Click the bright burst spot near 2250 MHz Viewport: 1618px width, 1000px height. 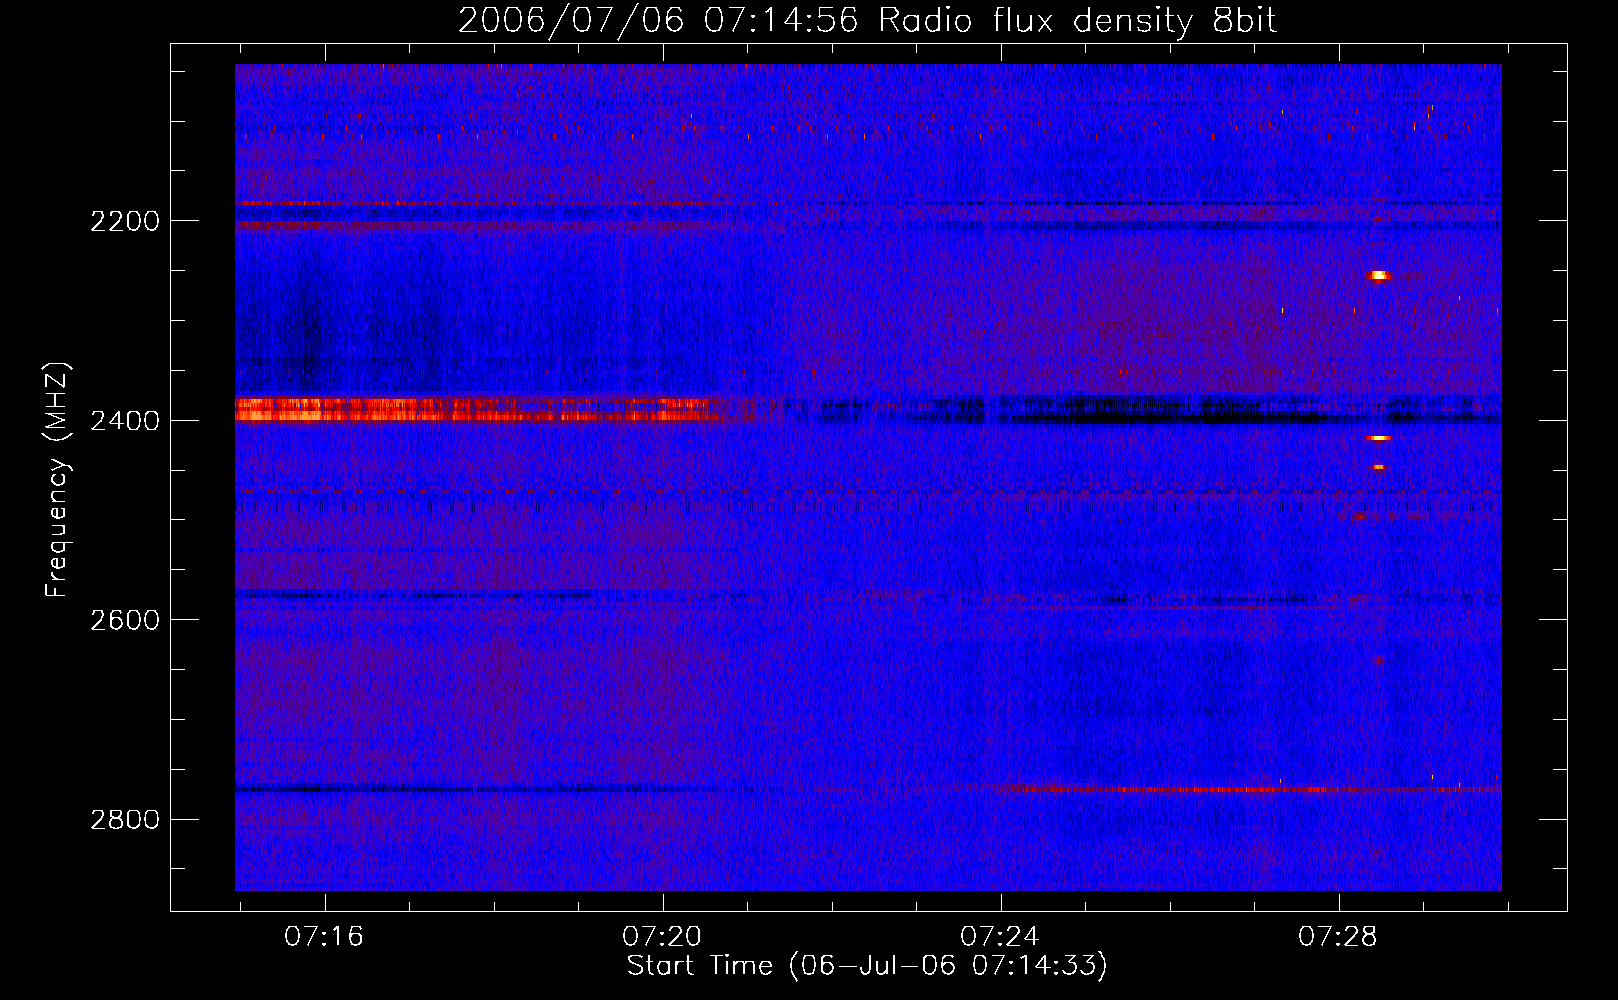[x=1379, y=275]
